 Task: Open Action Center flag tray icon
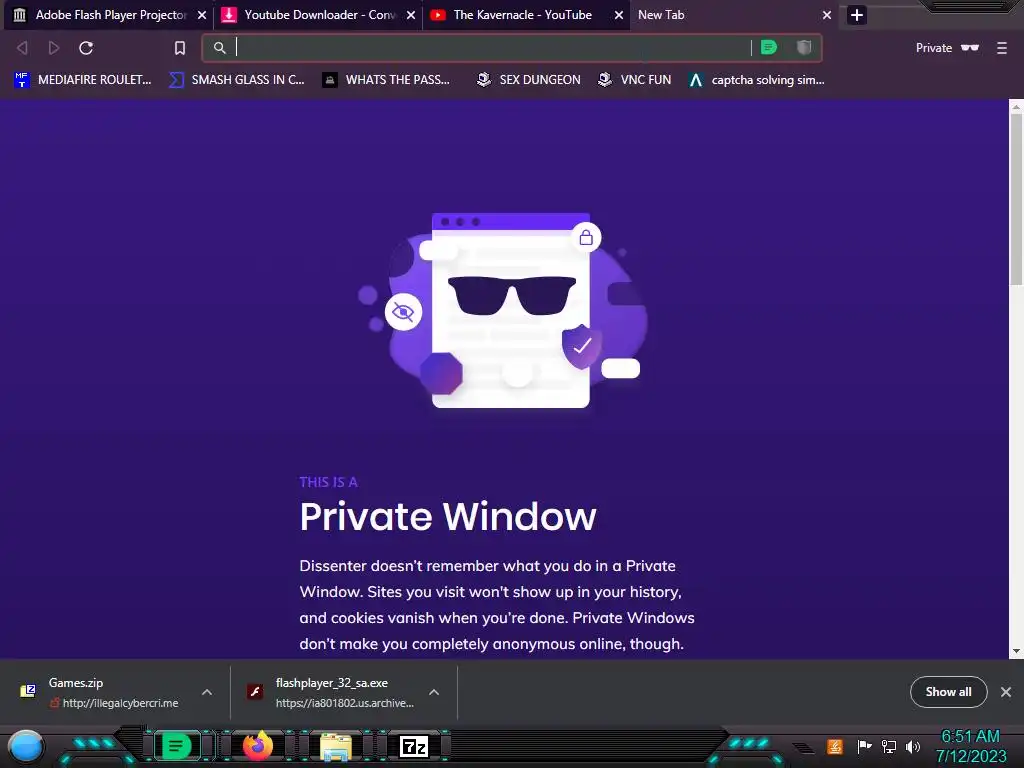click(x=864, y=746)
